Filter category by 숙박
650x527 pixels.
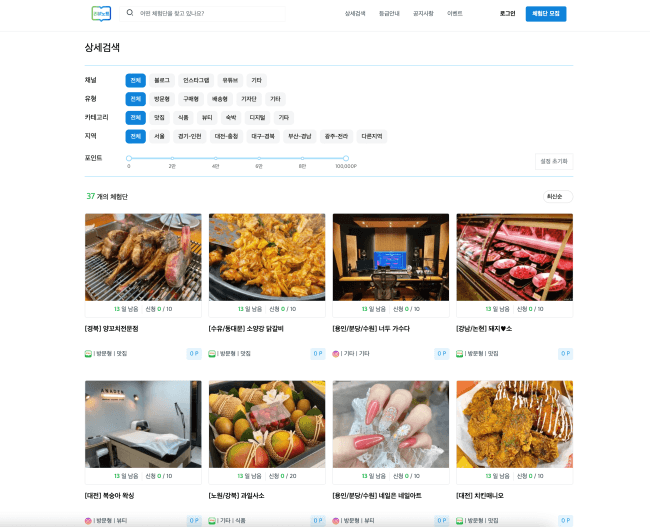pyautogui.click(x=231, y=118)
